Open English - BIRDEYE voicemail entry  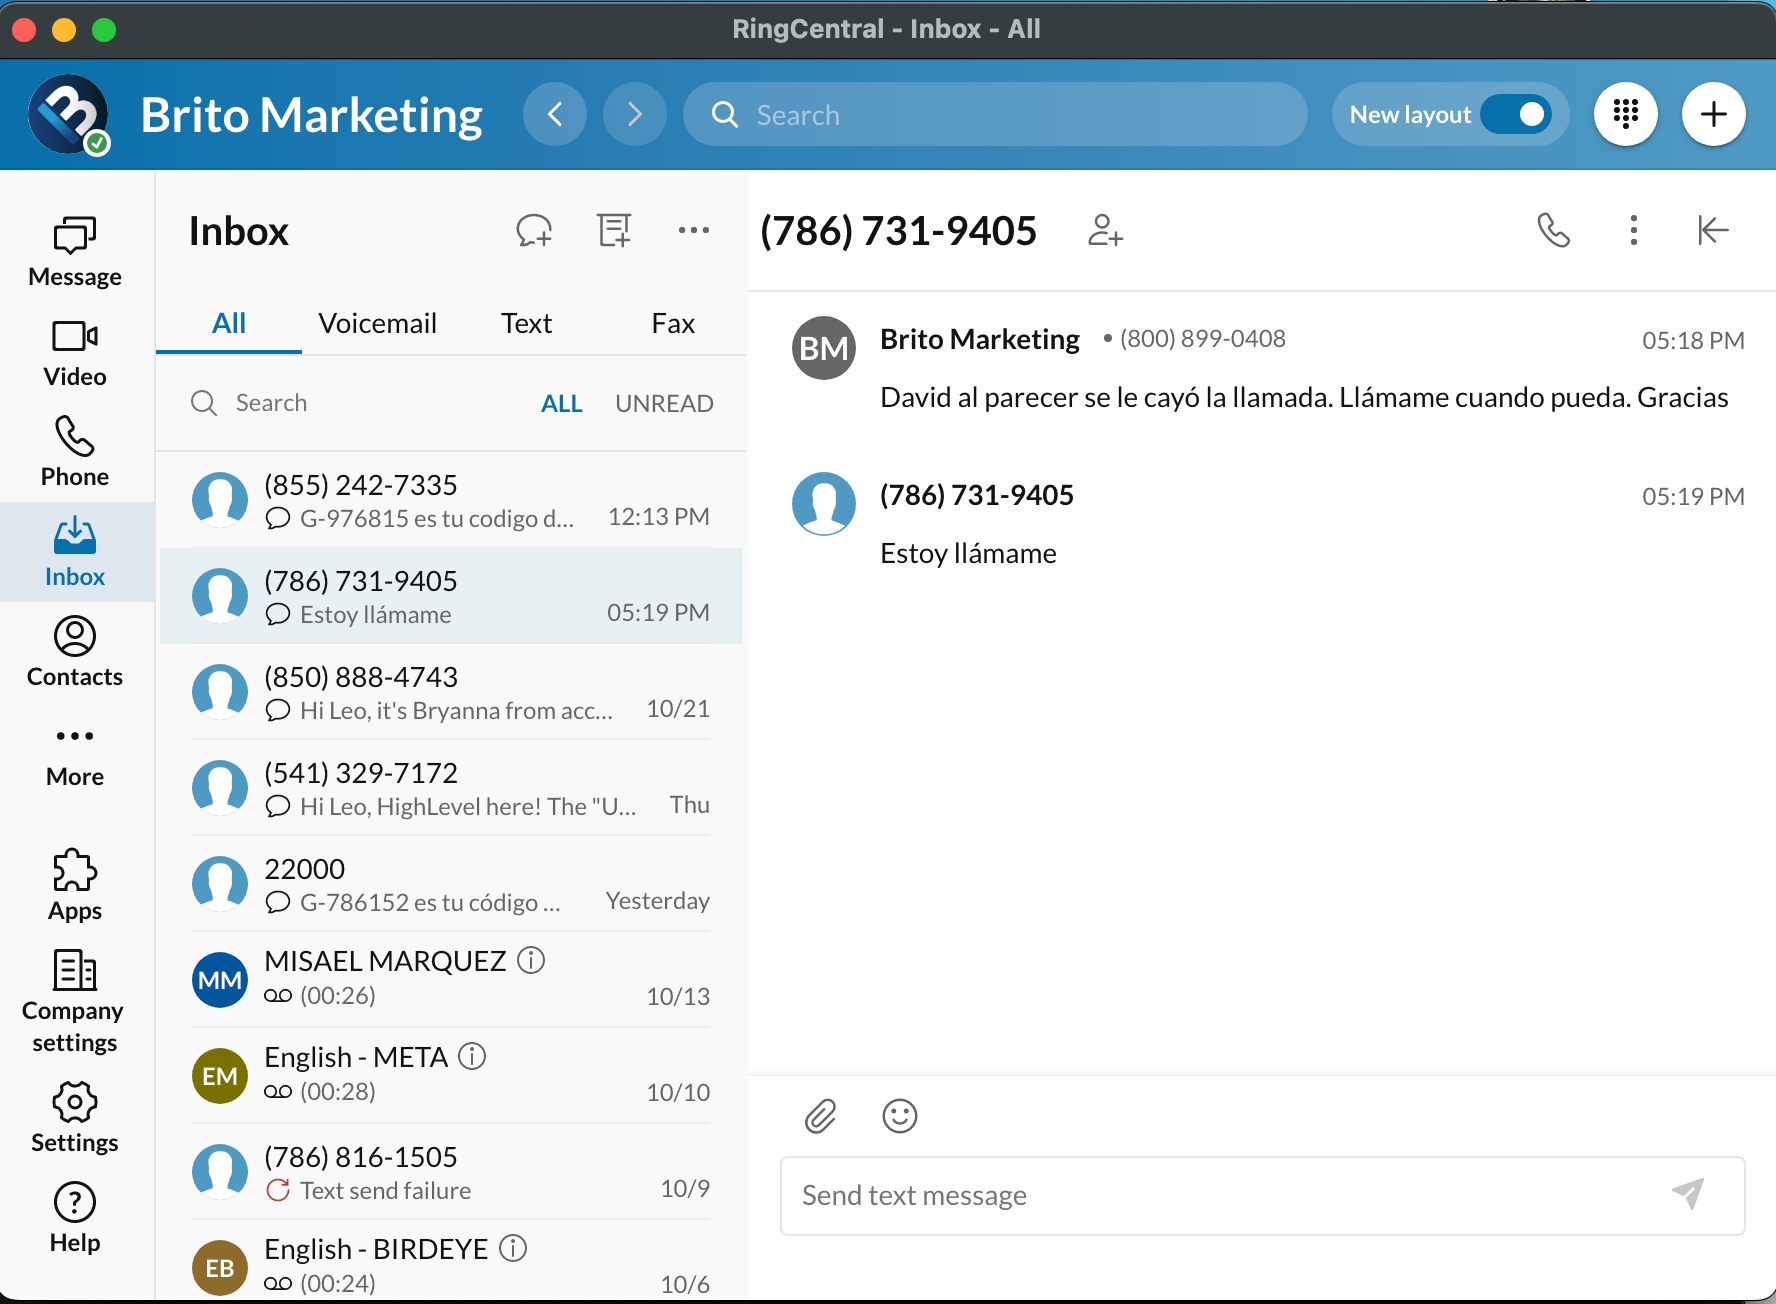pos(451,1260)
